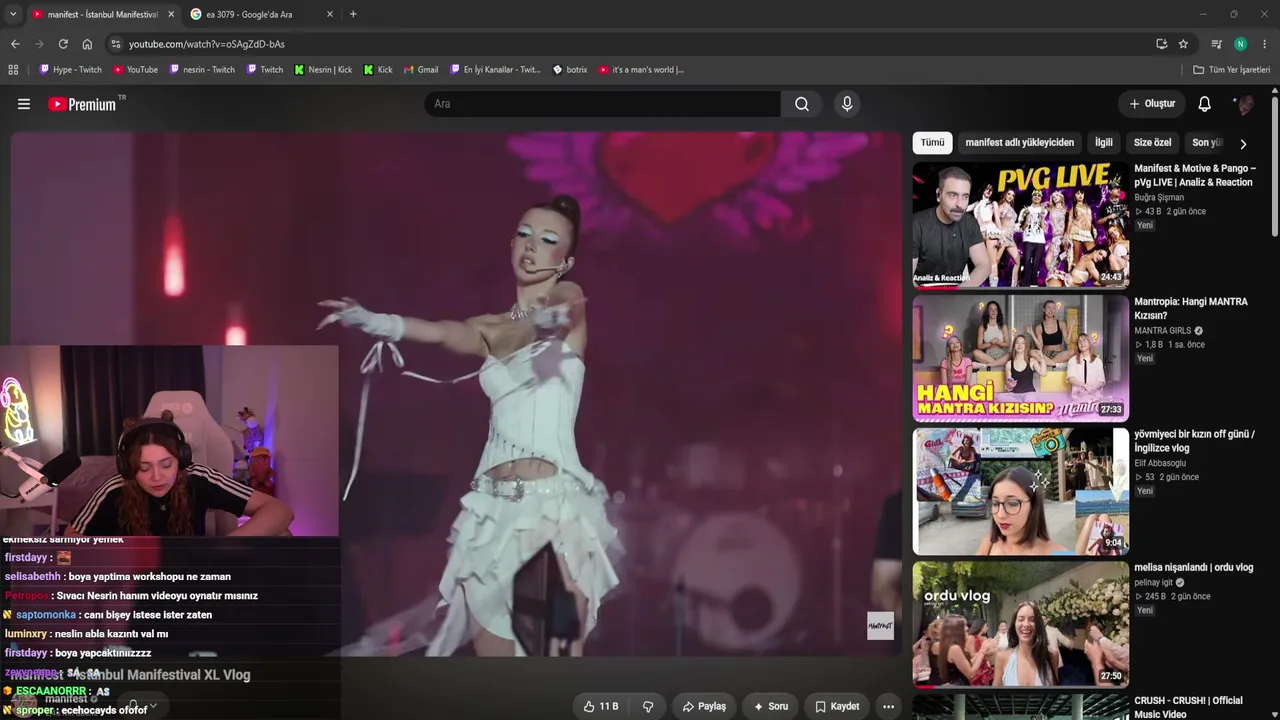Viewport: 1280px width, 720px height.
Task: Click the YouTube search magnifier button
Action: (802, 104)
